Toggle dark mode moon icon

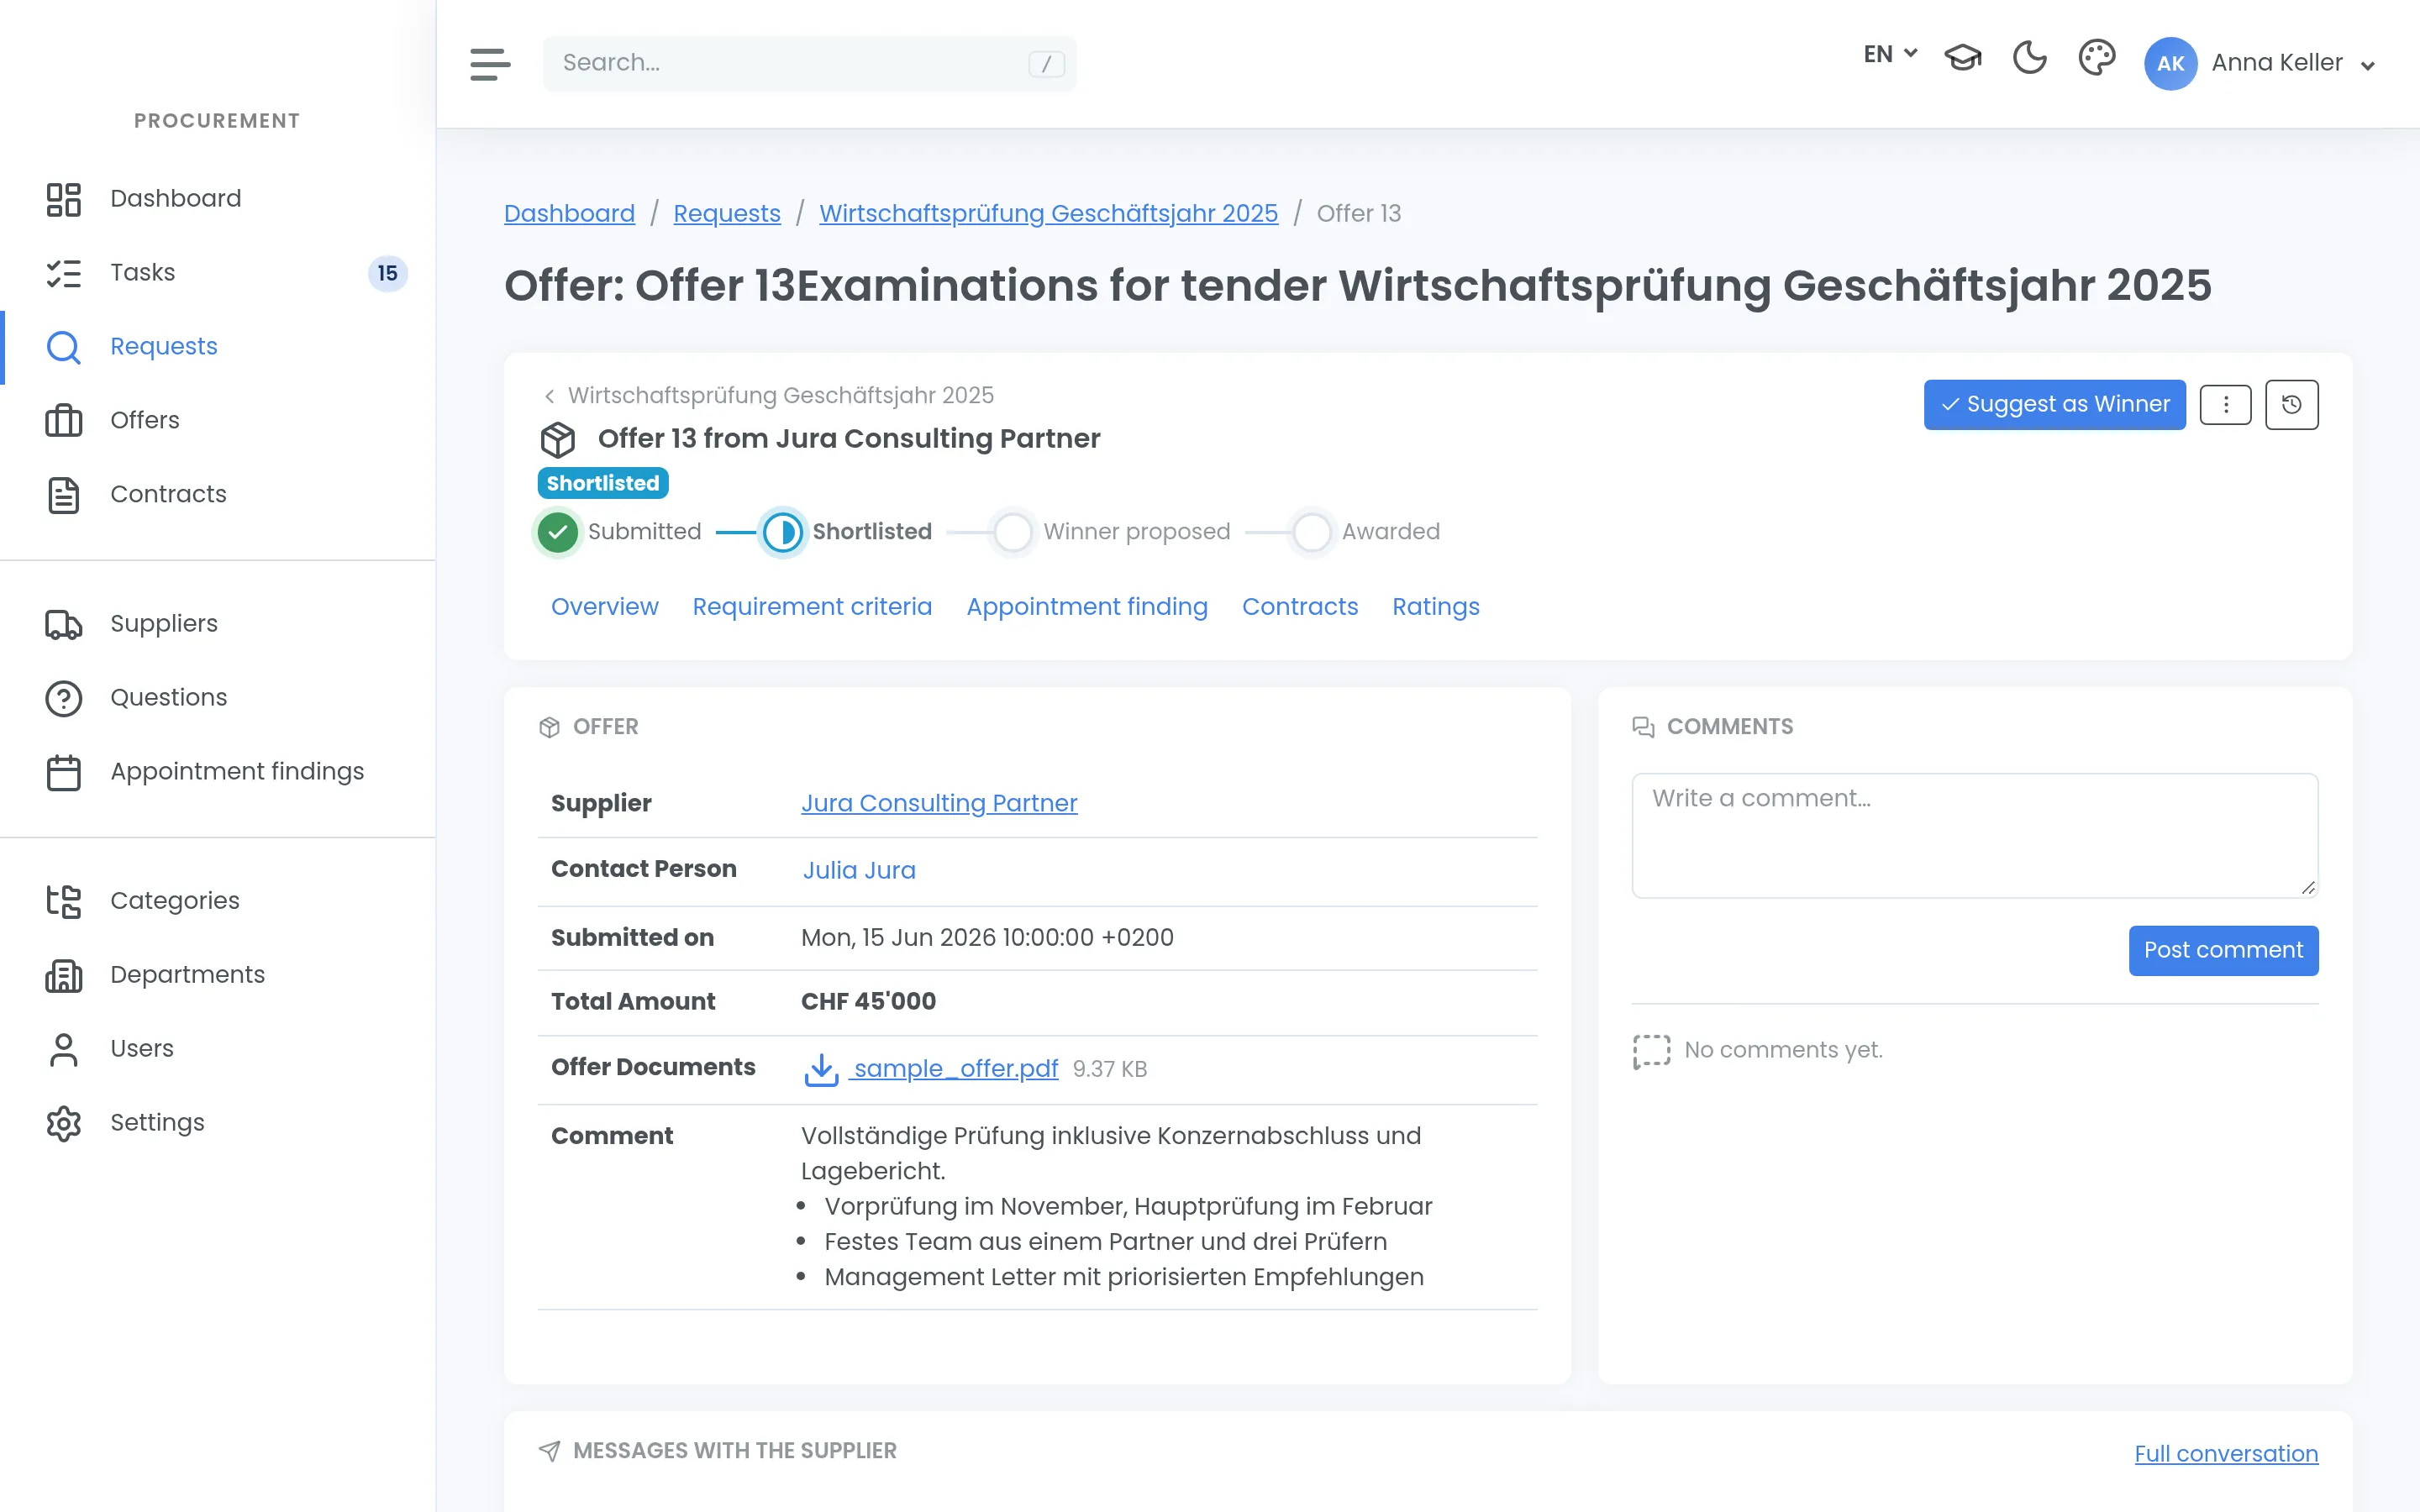[x=2029, y=58]
